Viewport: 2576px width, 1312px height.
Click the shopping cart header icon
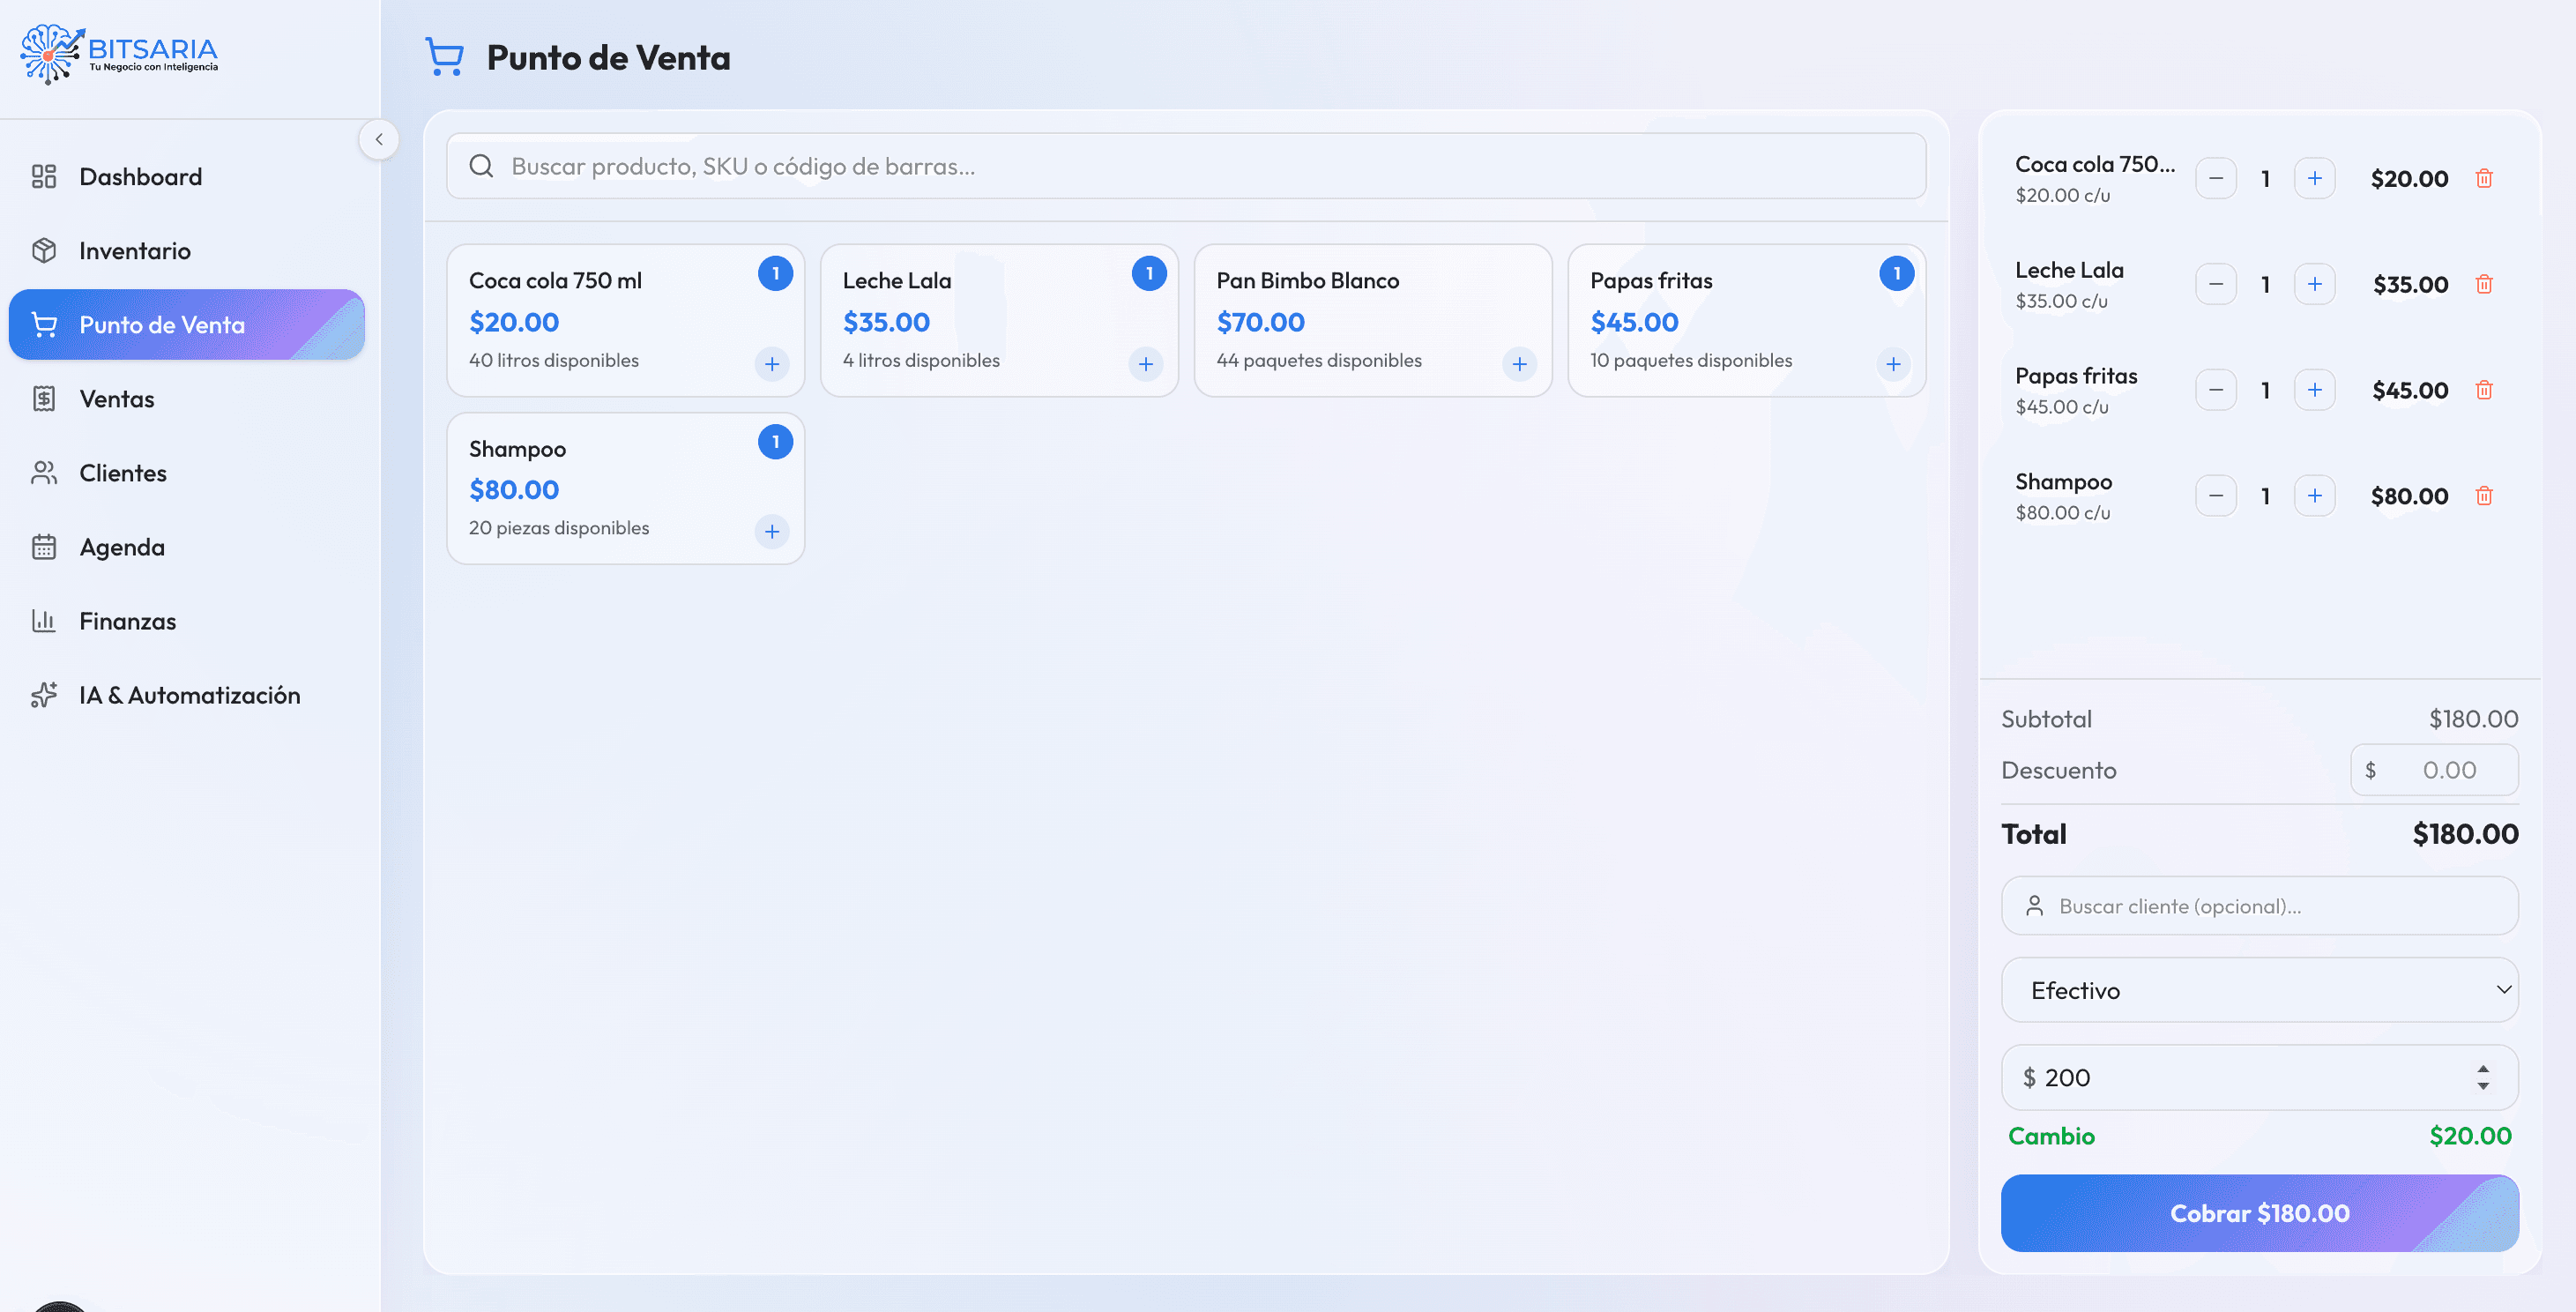[444, 57]
